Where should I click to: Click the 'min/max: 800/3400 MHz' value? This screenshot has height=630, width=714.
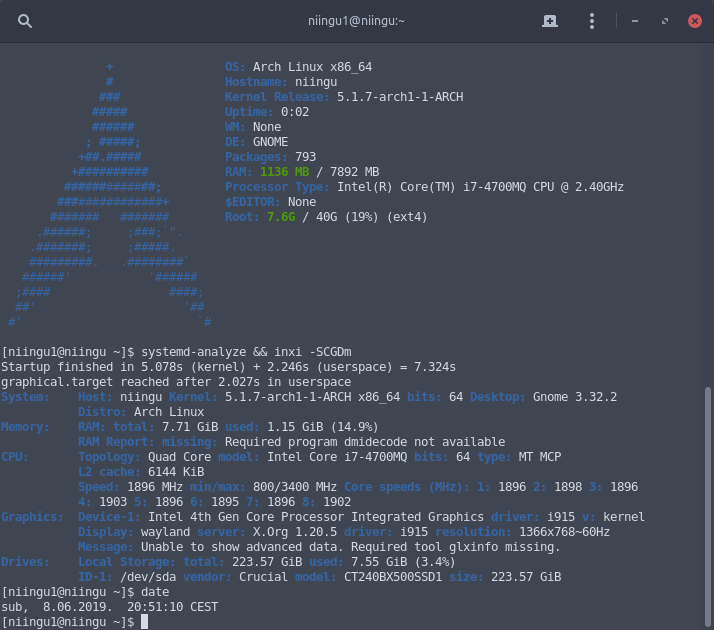(263, 487)
